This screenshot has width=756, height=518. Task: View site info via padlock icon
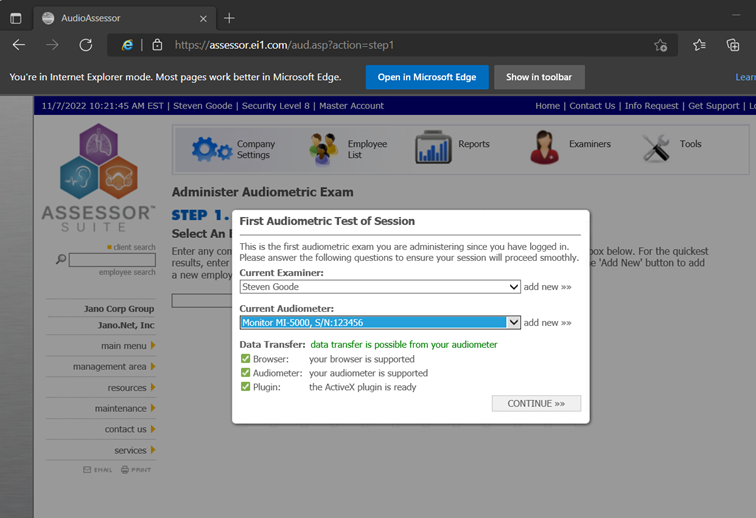pos(157,45)
